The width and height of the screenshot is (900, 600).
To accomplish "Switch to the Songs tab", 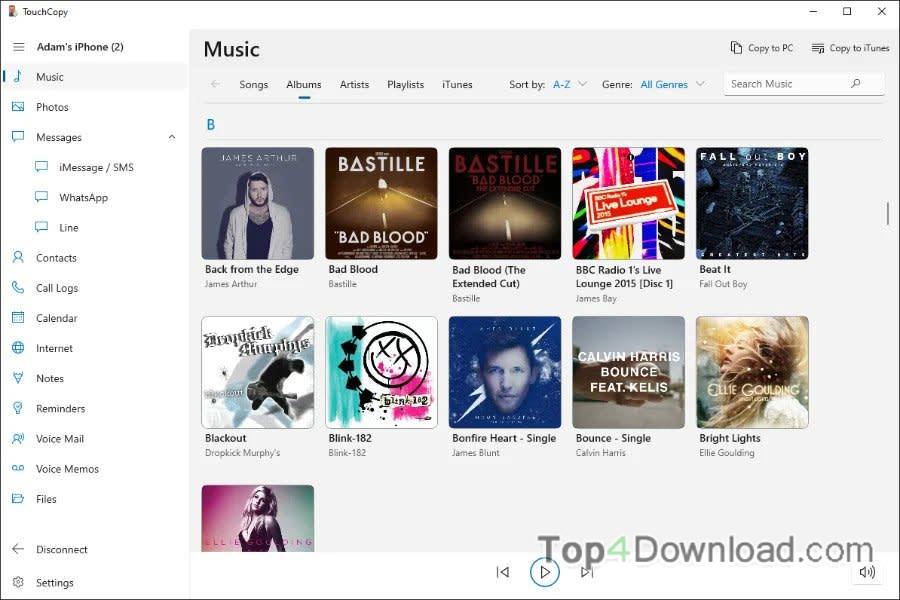I will (x=254, y=84).
